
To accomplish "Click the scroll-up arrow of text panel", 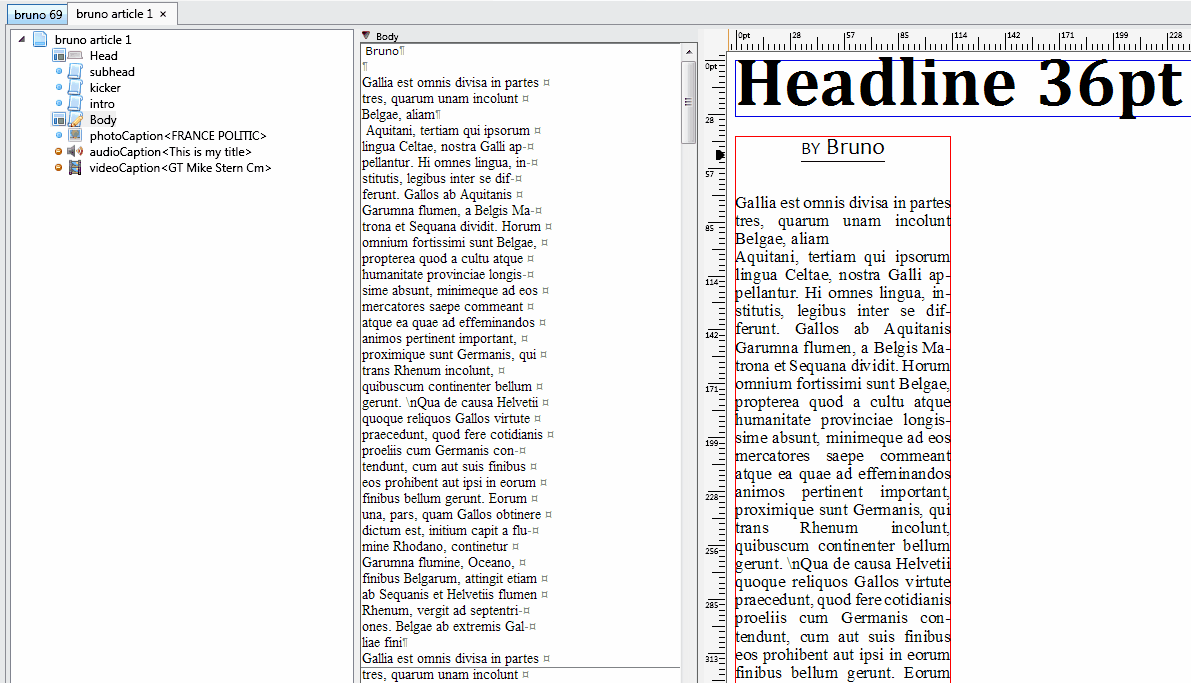I will click(689, 52).
